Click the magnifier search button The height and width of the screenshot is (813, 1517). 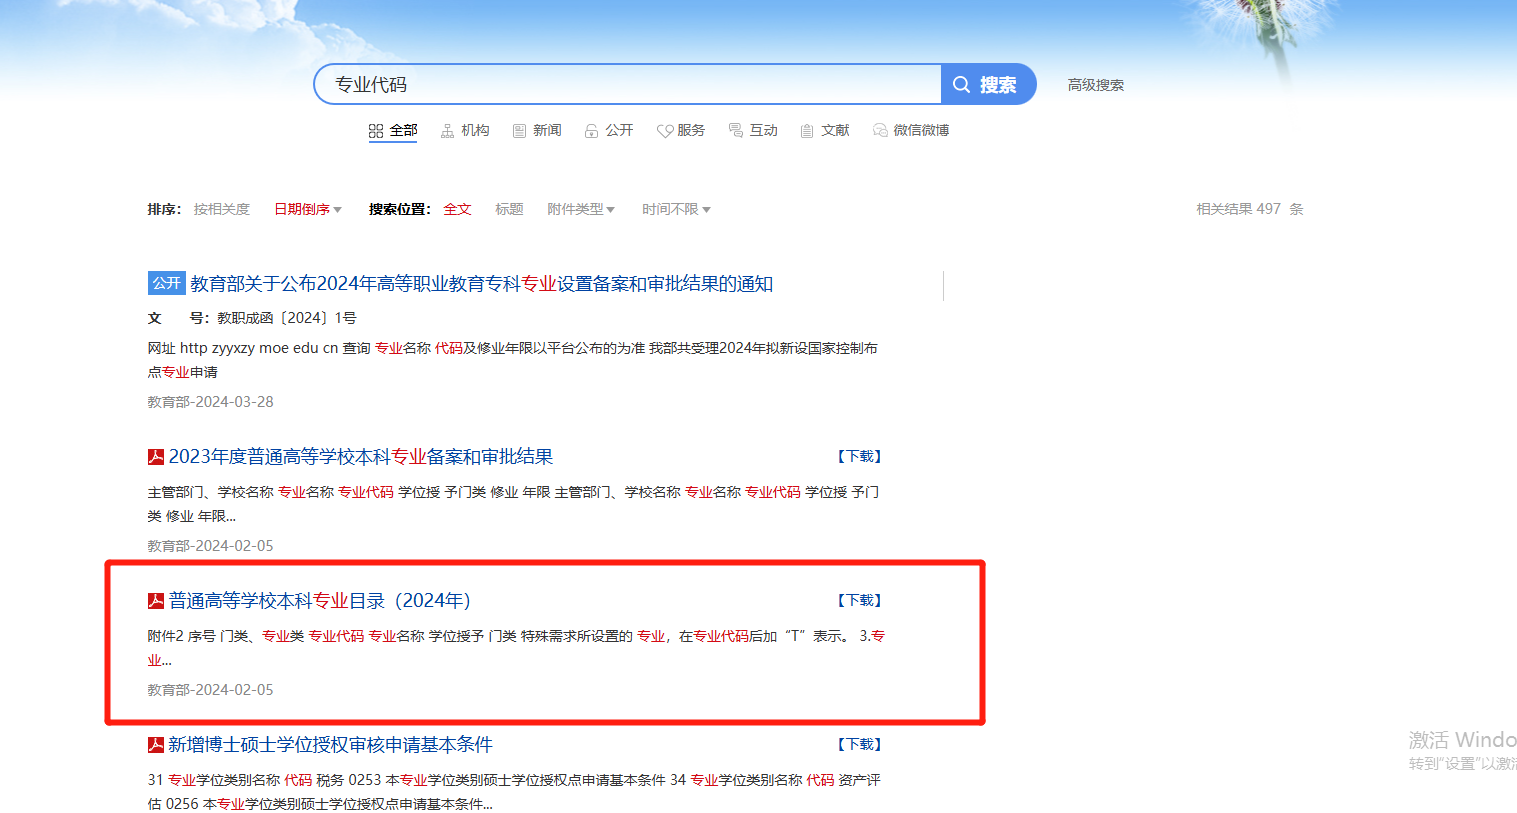pyautogui.click(x=986, y=85)
